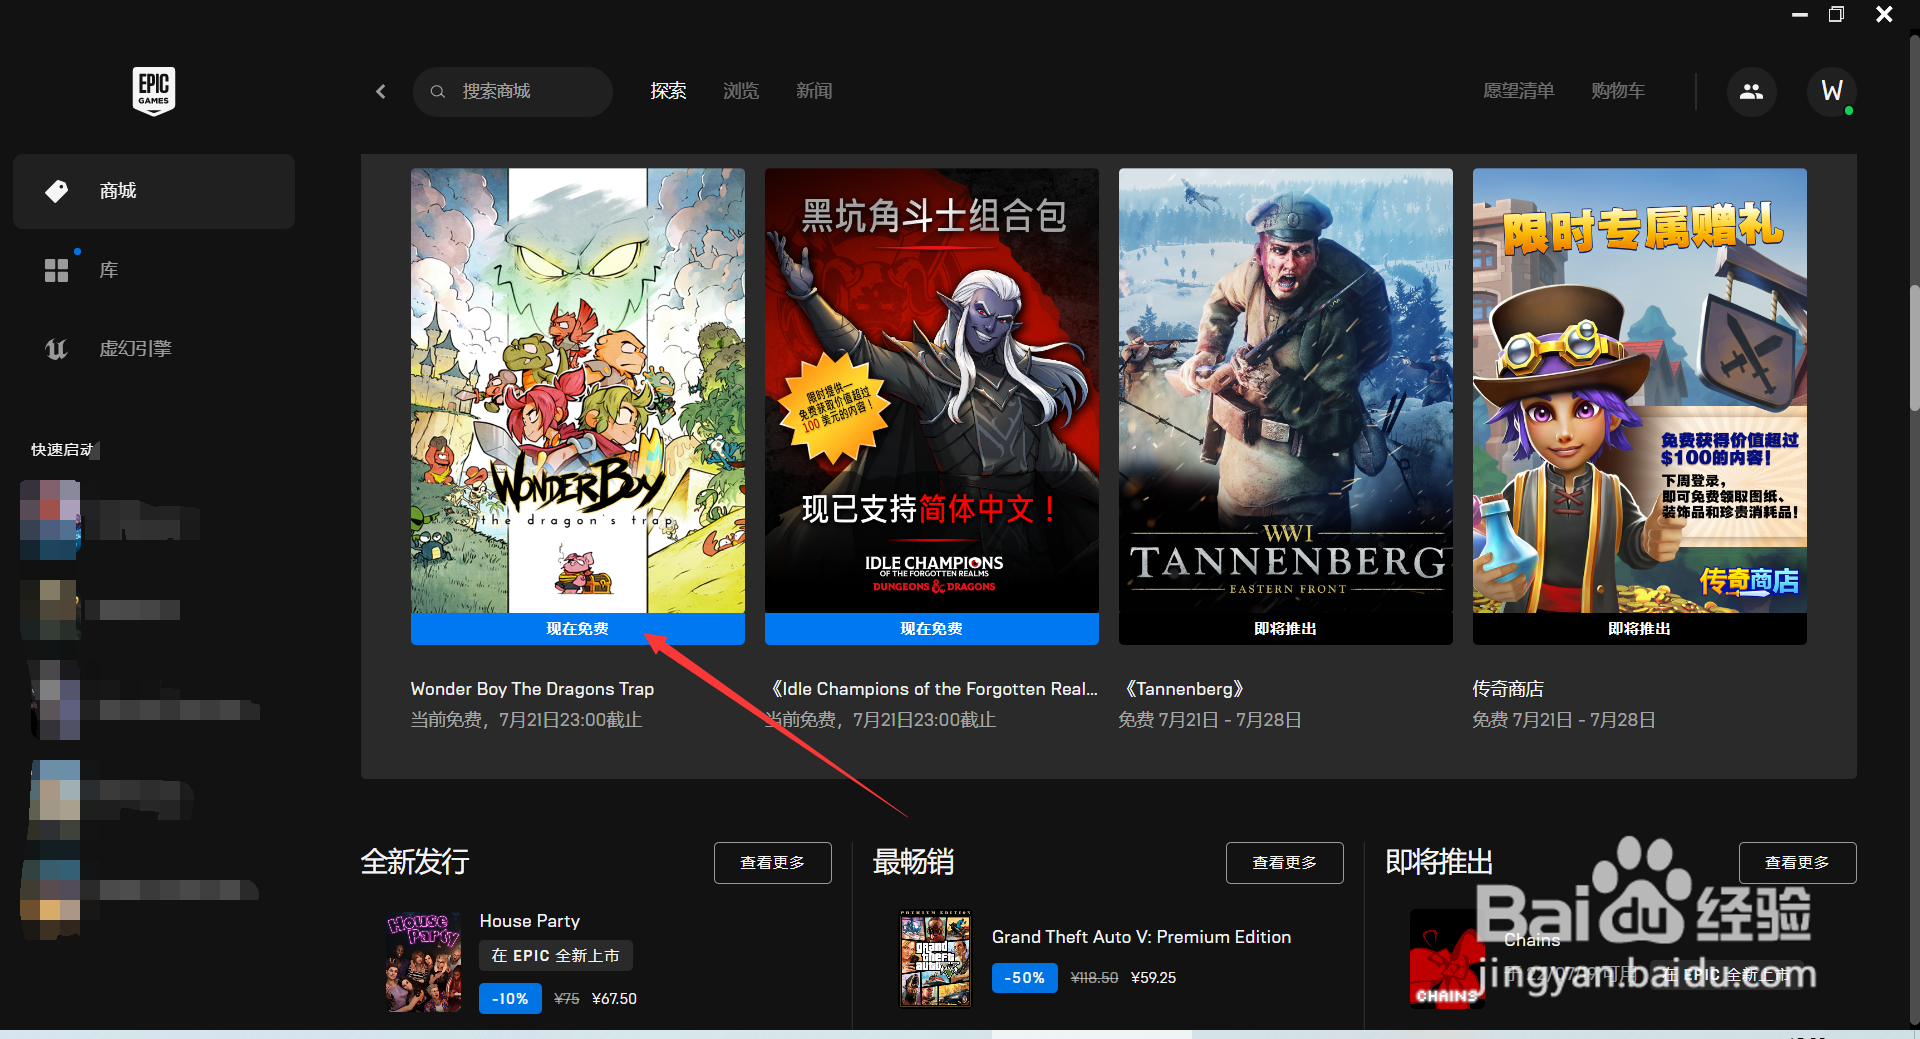Click 查看更多 beside 即将推出

click(1798, 863)
